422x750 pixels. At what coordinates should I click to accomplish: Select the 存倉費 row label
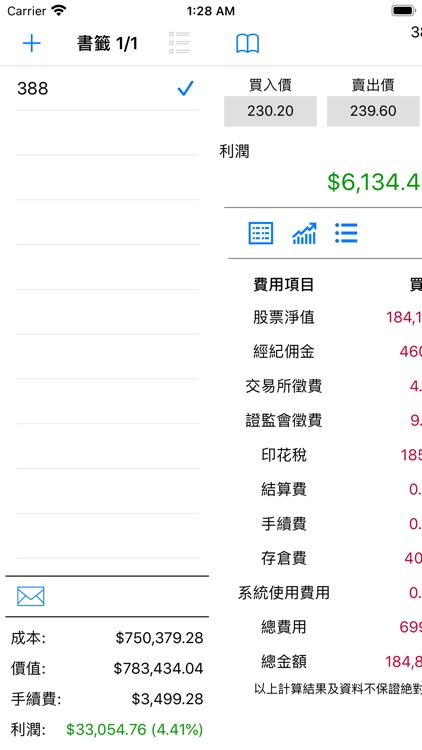(x=284, y=558)
